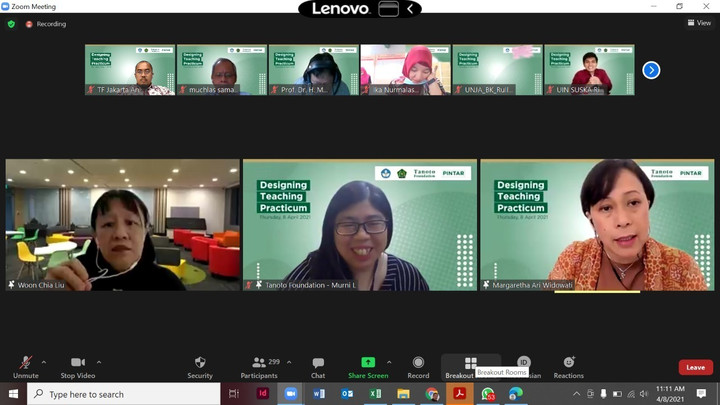Open the Chat panel
720x405 pixels.
click(318, 366)
